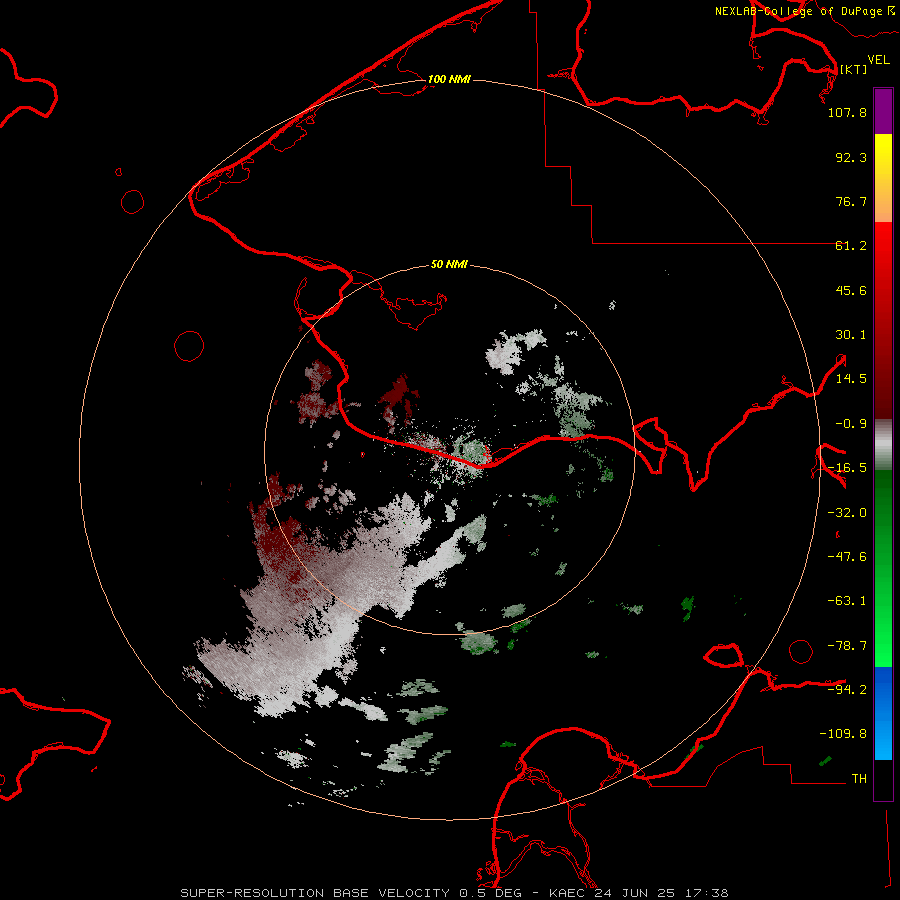Click the -63.1 velocity scale value
The width and height of the screenshot is (900, 900).
(847, 601)
